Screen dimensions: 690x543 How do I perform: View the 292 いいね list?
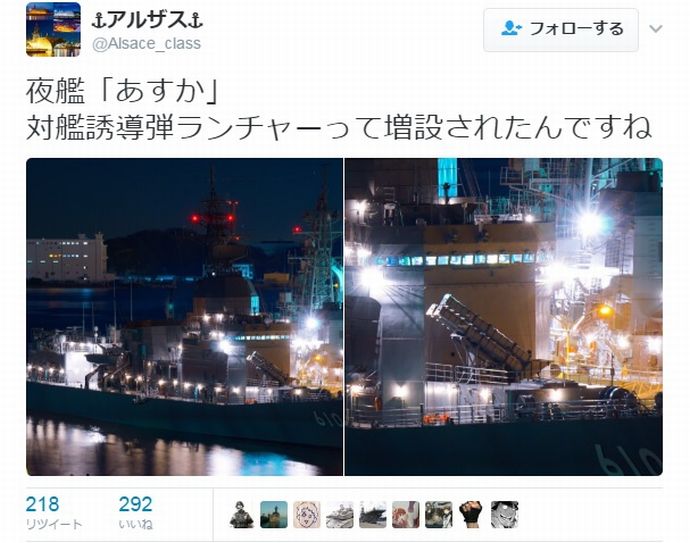click(x=136, y=513)
